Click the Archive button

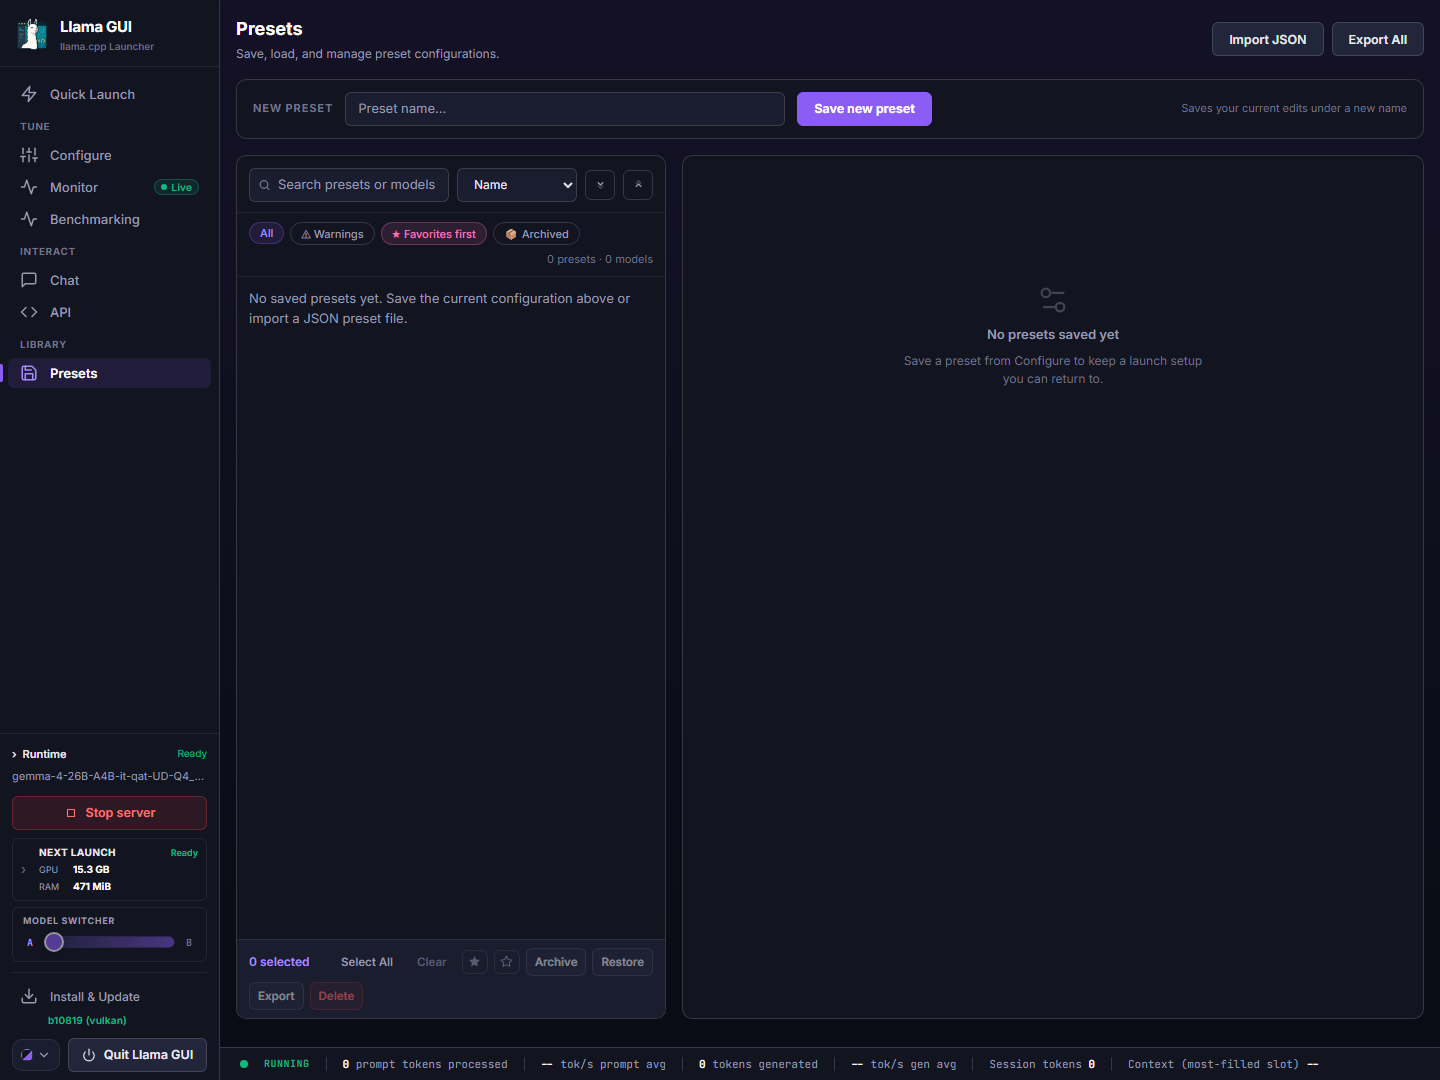click(x=556, y=962)
